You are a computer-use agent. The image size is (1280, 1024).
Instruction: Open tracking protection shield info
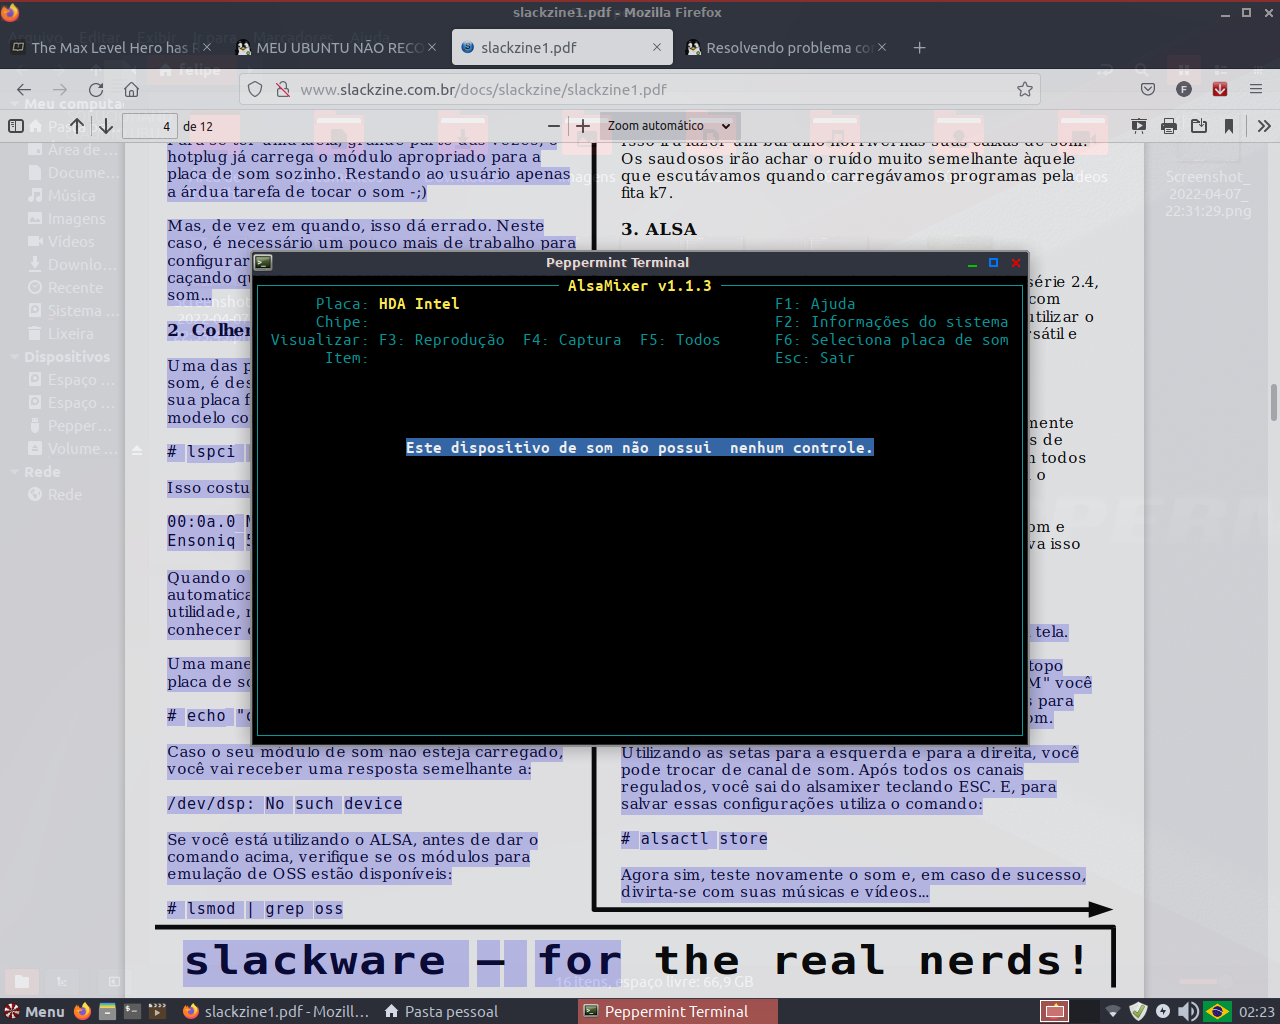pyautogui.click(x=255, y=89)
